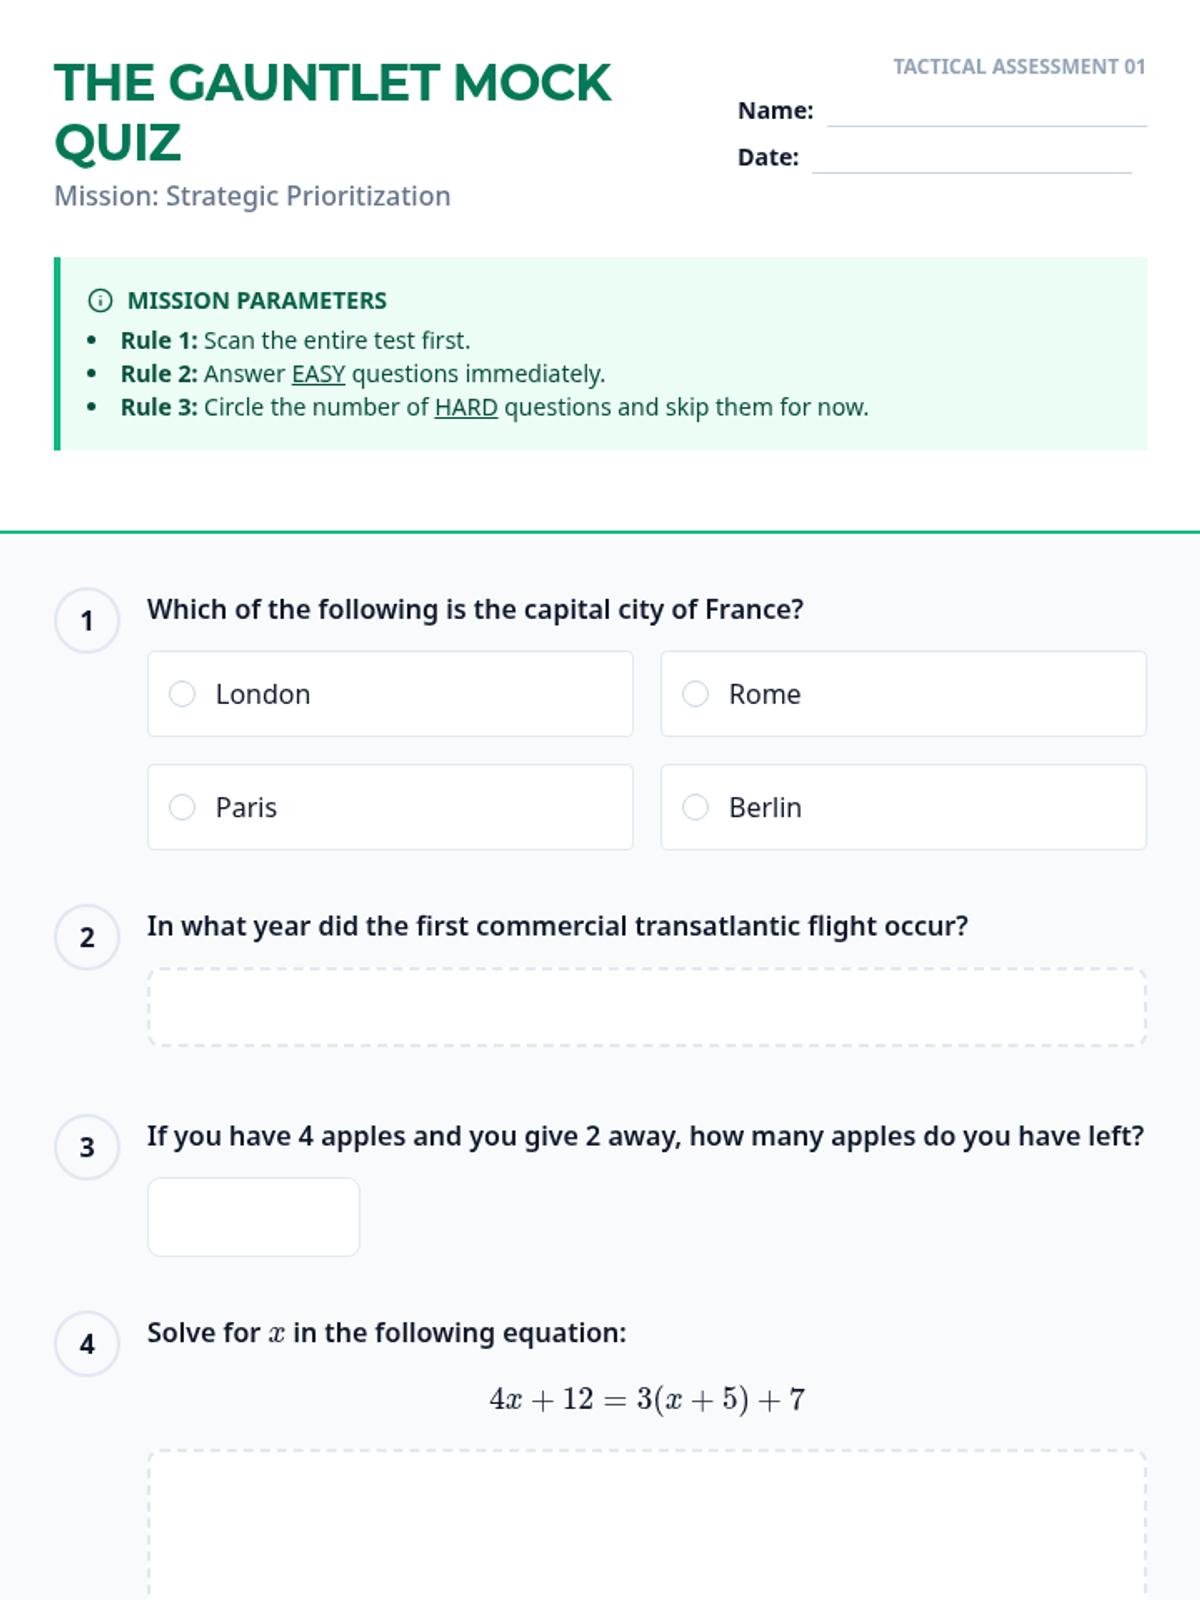The image size is (1200, 1600).
Task: Click the Name input line
Action: pyautogui.click(x=986, y=112)
